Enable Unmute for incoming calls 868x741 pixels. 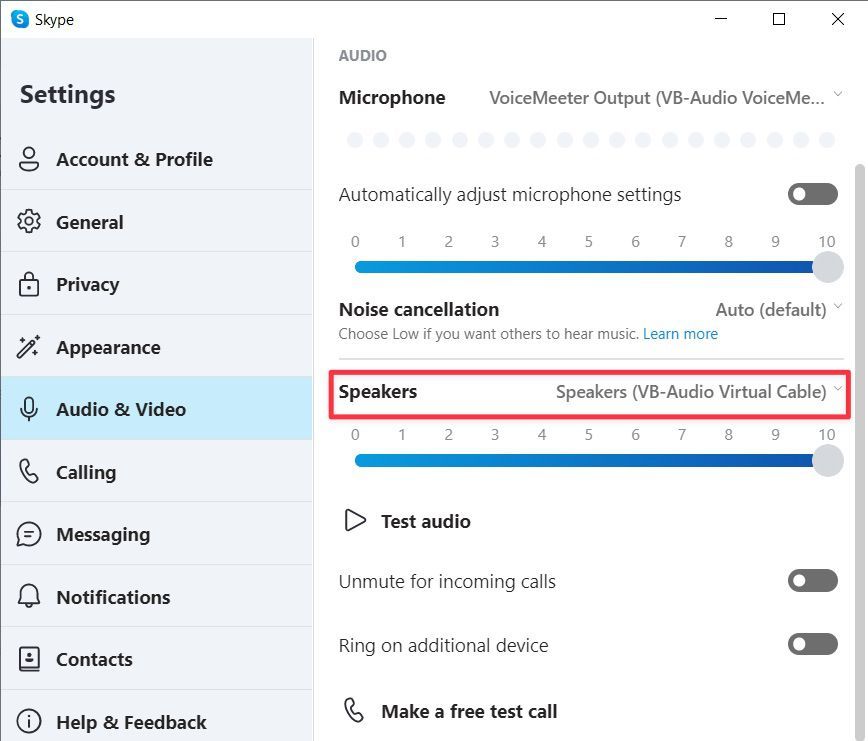(x=812, y=581)
